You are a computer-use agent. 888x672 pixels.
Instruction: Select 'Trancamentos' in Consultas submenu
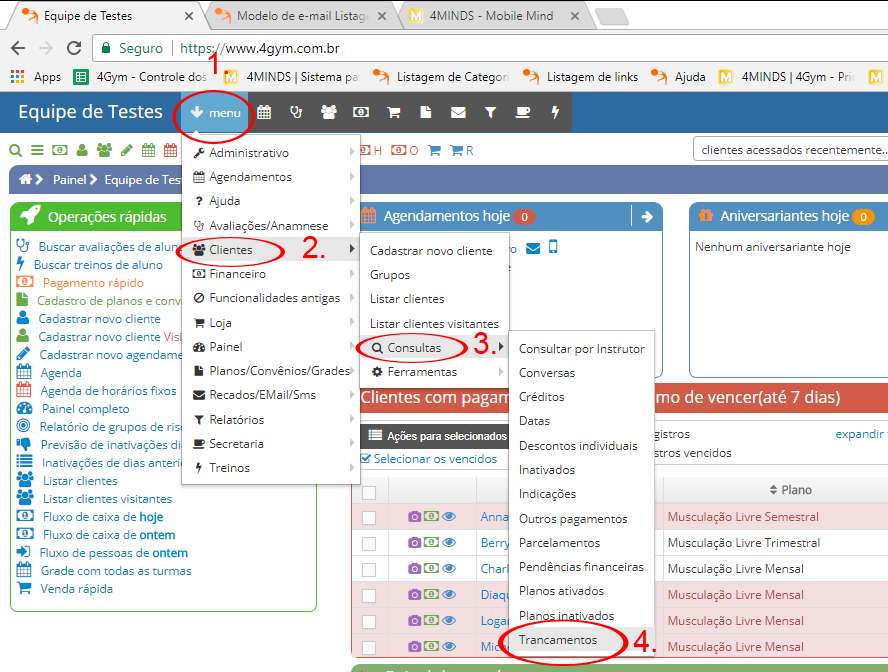coord(557,639)
